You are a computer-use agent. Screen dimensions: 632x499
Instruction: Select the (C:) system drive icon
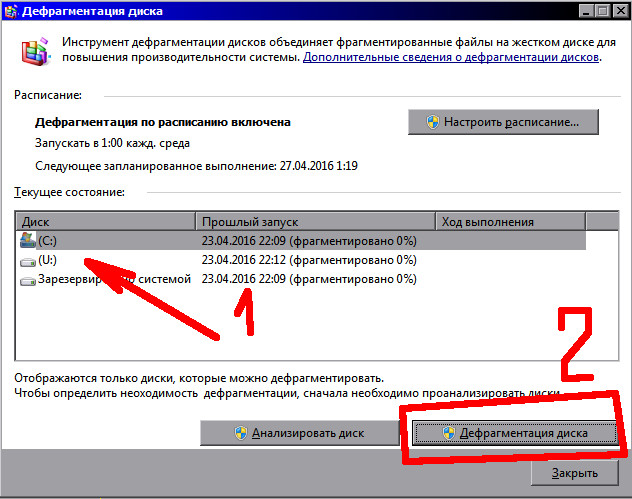coord(27,240)
